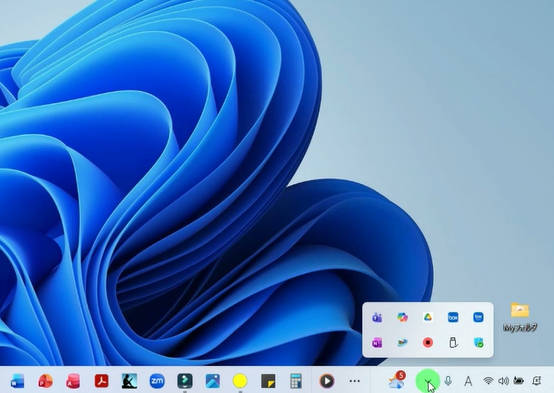Open Microsoft Teams in hidden icons tray
Screen dimensions: 554x393
377,317
